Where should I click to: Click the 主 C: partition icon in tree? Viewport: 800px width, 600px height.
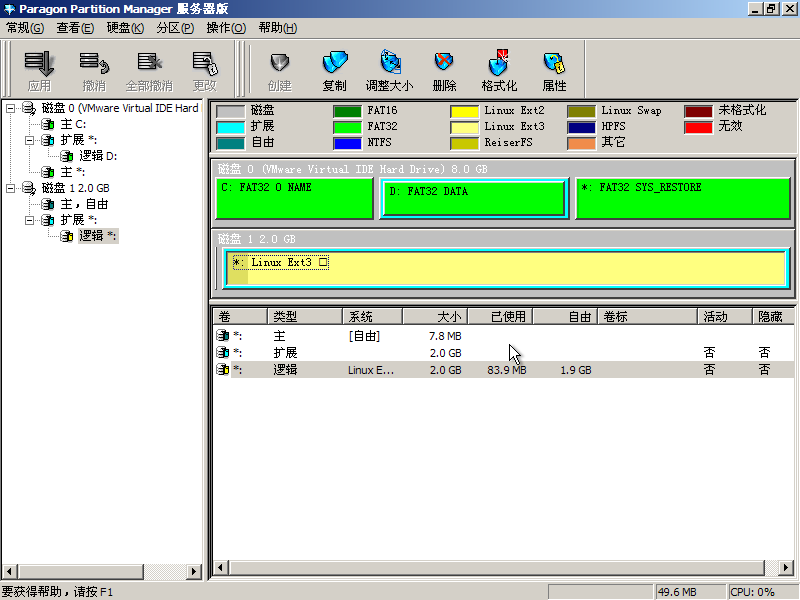pos(48,124)
